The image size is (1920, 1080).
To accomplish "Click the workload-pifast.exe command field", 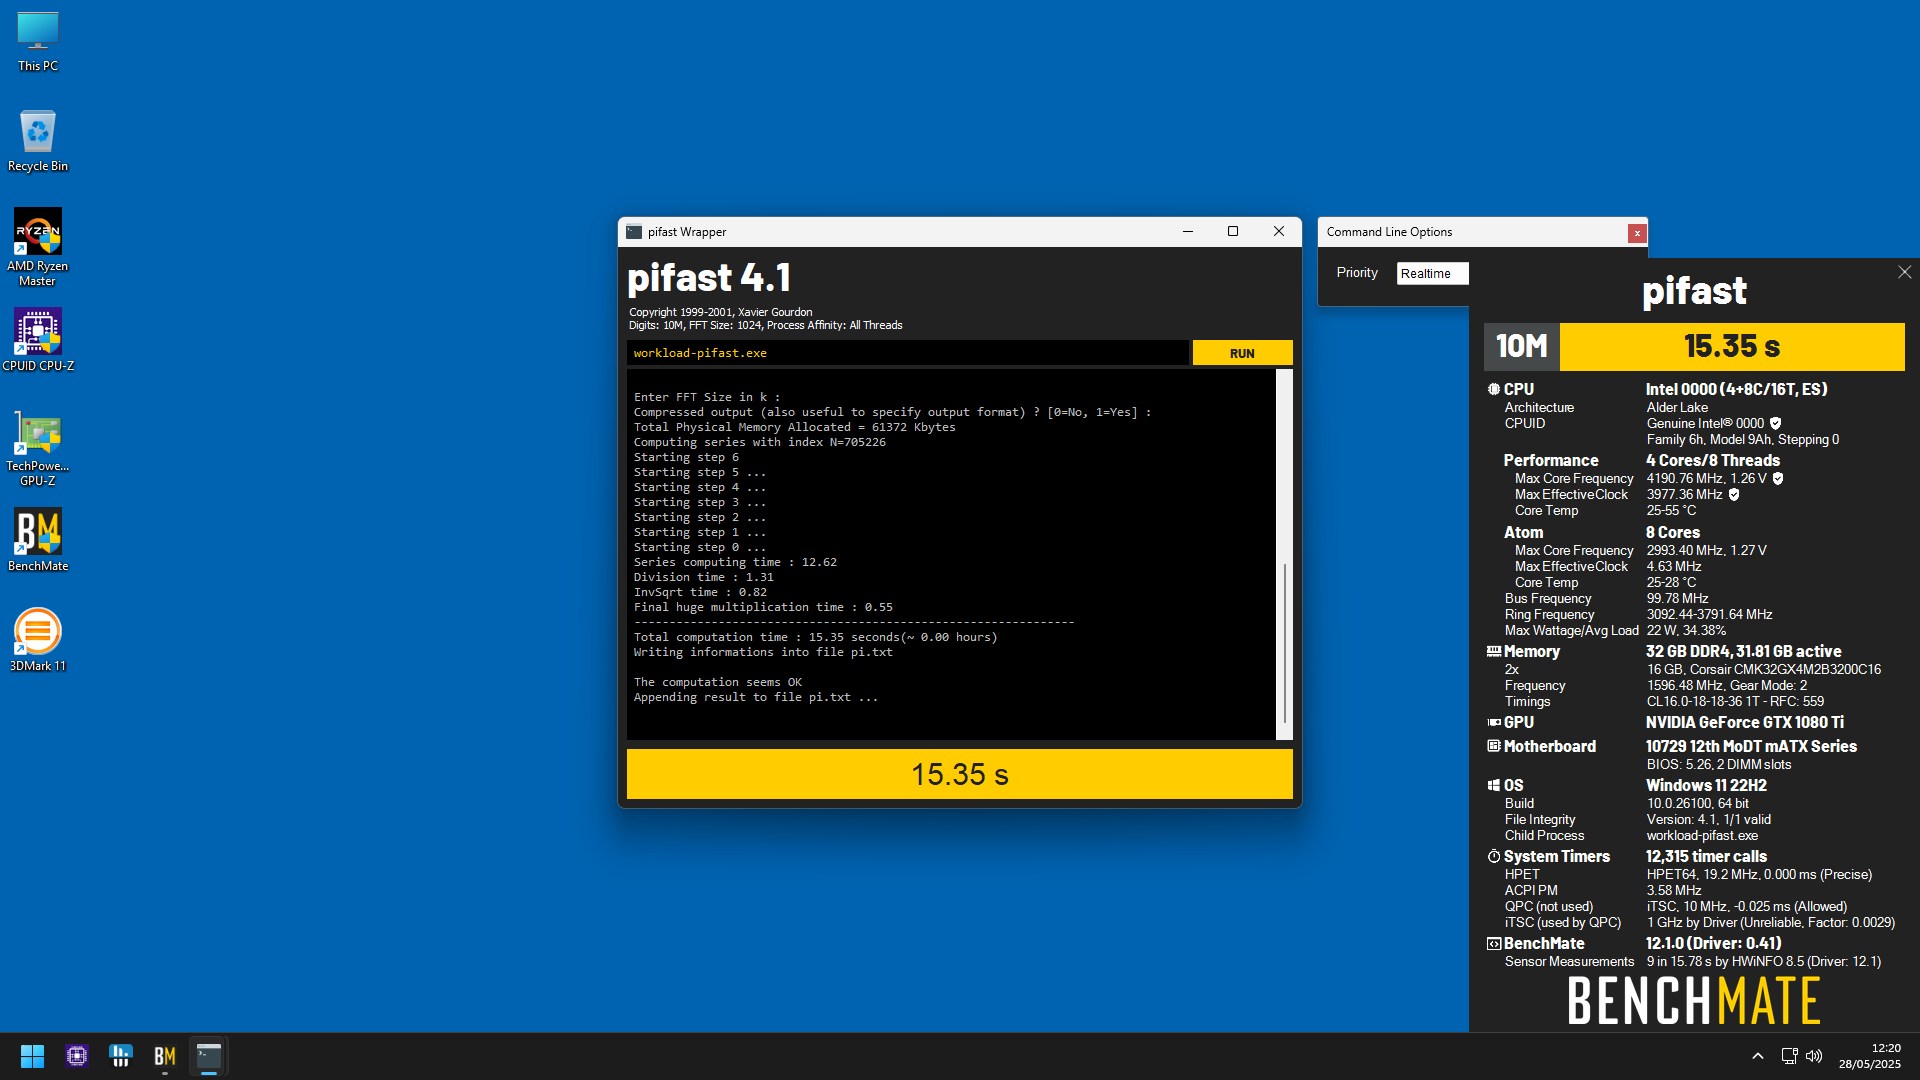I will [x=908, y=353].
